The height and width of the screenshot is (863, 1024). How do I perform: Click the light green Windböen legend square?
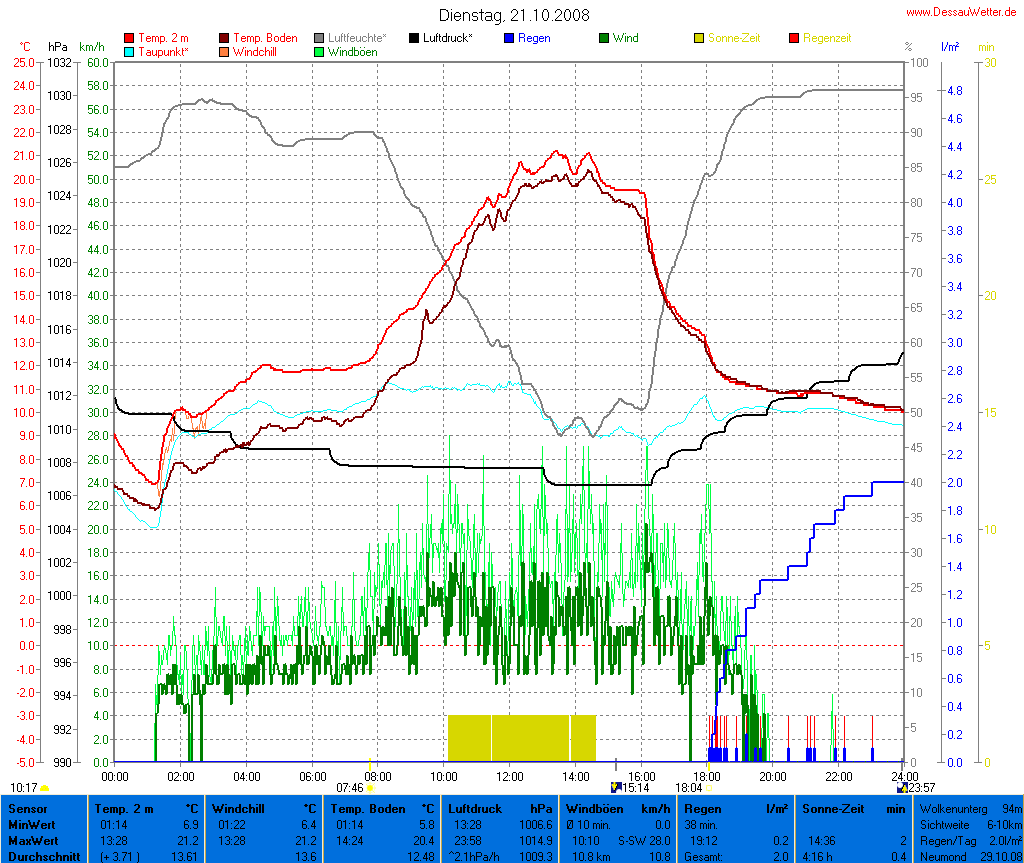(x=319, y=51)
